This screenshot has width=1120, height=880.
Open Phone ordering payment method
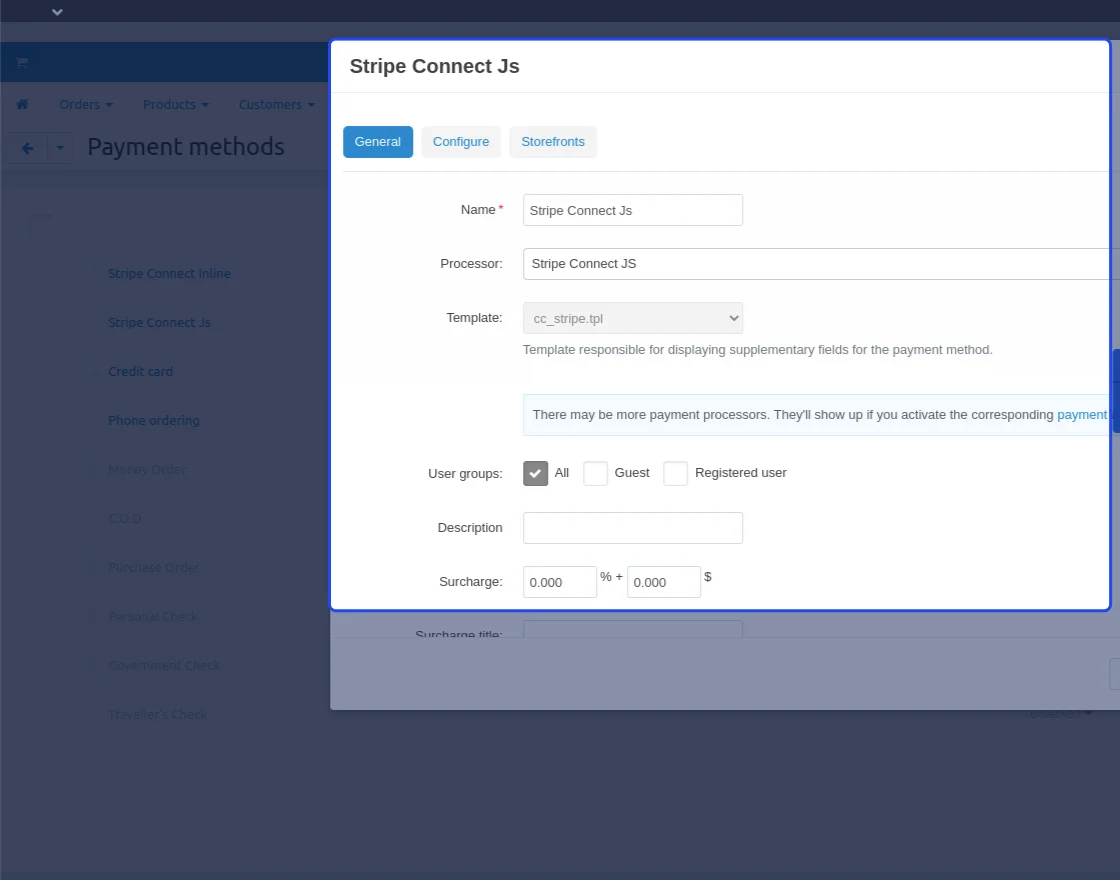point(154,421)
